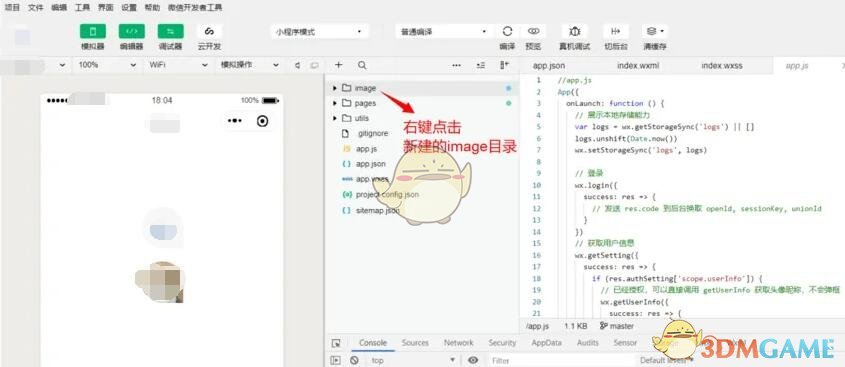The height and width of the screenshot is (367, 845).
Task: Open the Default levels dropdown
Action: pyautogui.click(x=667, y=360)
